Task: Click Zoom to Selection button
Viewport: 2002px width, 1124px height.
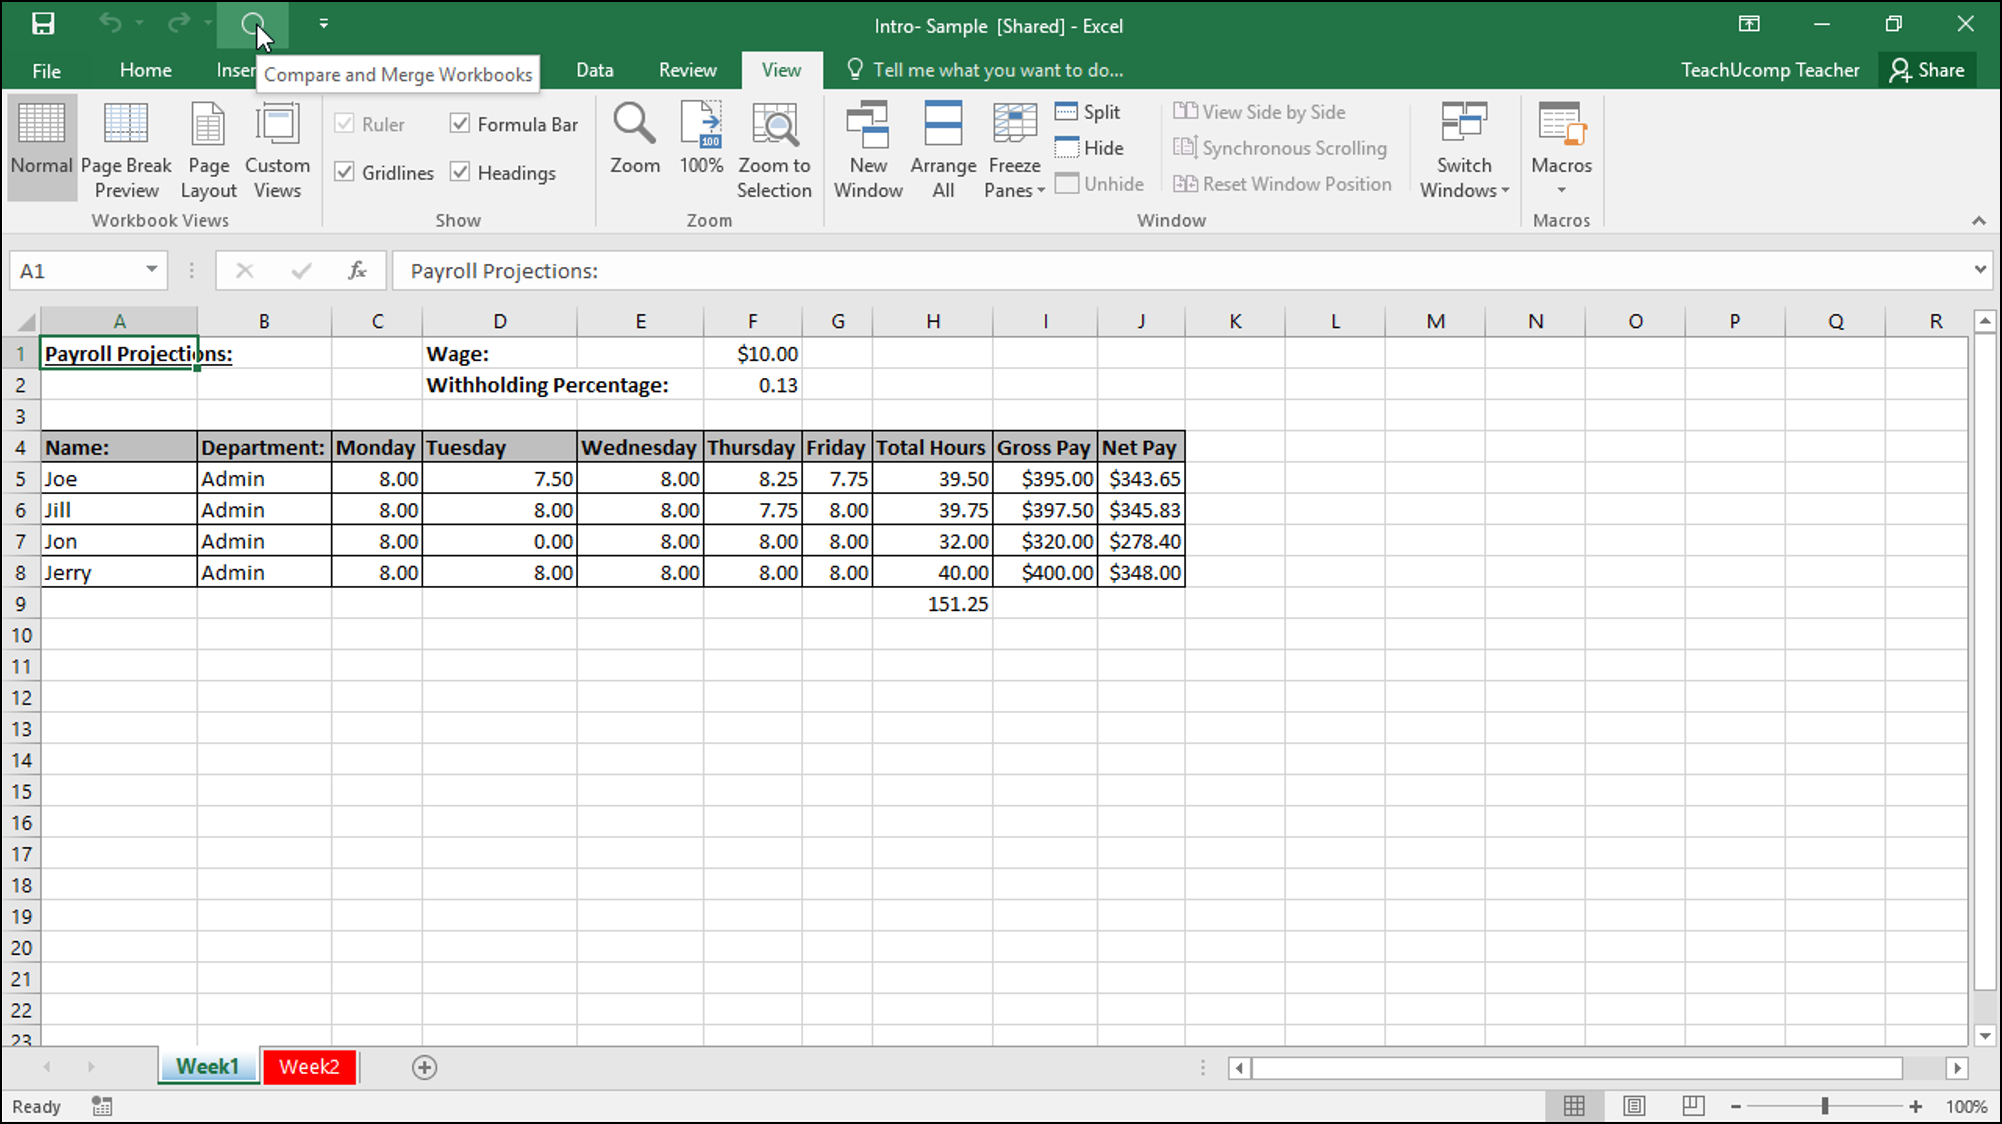Action: pos(773,149)
